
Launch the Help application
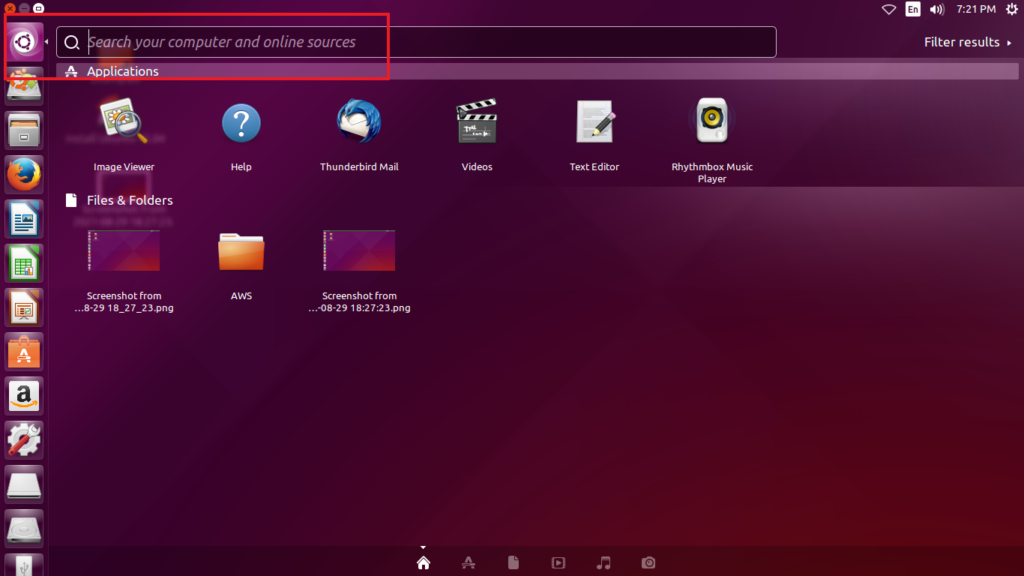click(x=241, y=125)
